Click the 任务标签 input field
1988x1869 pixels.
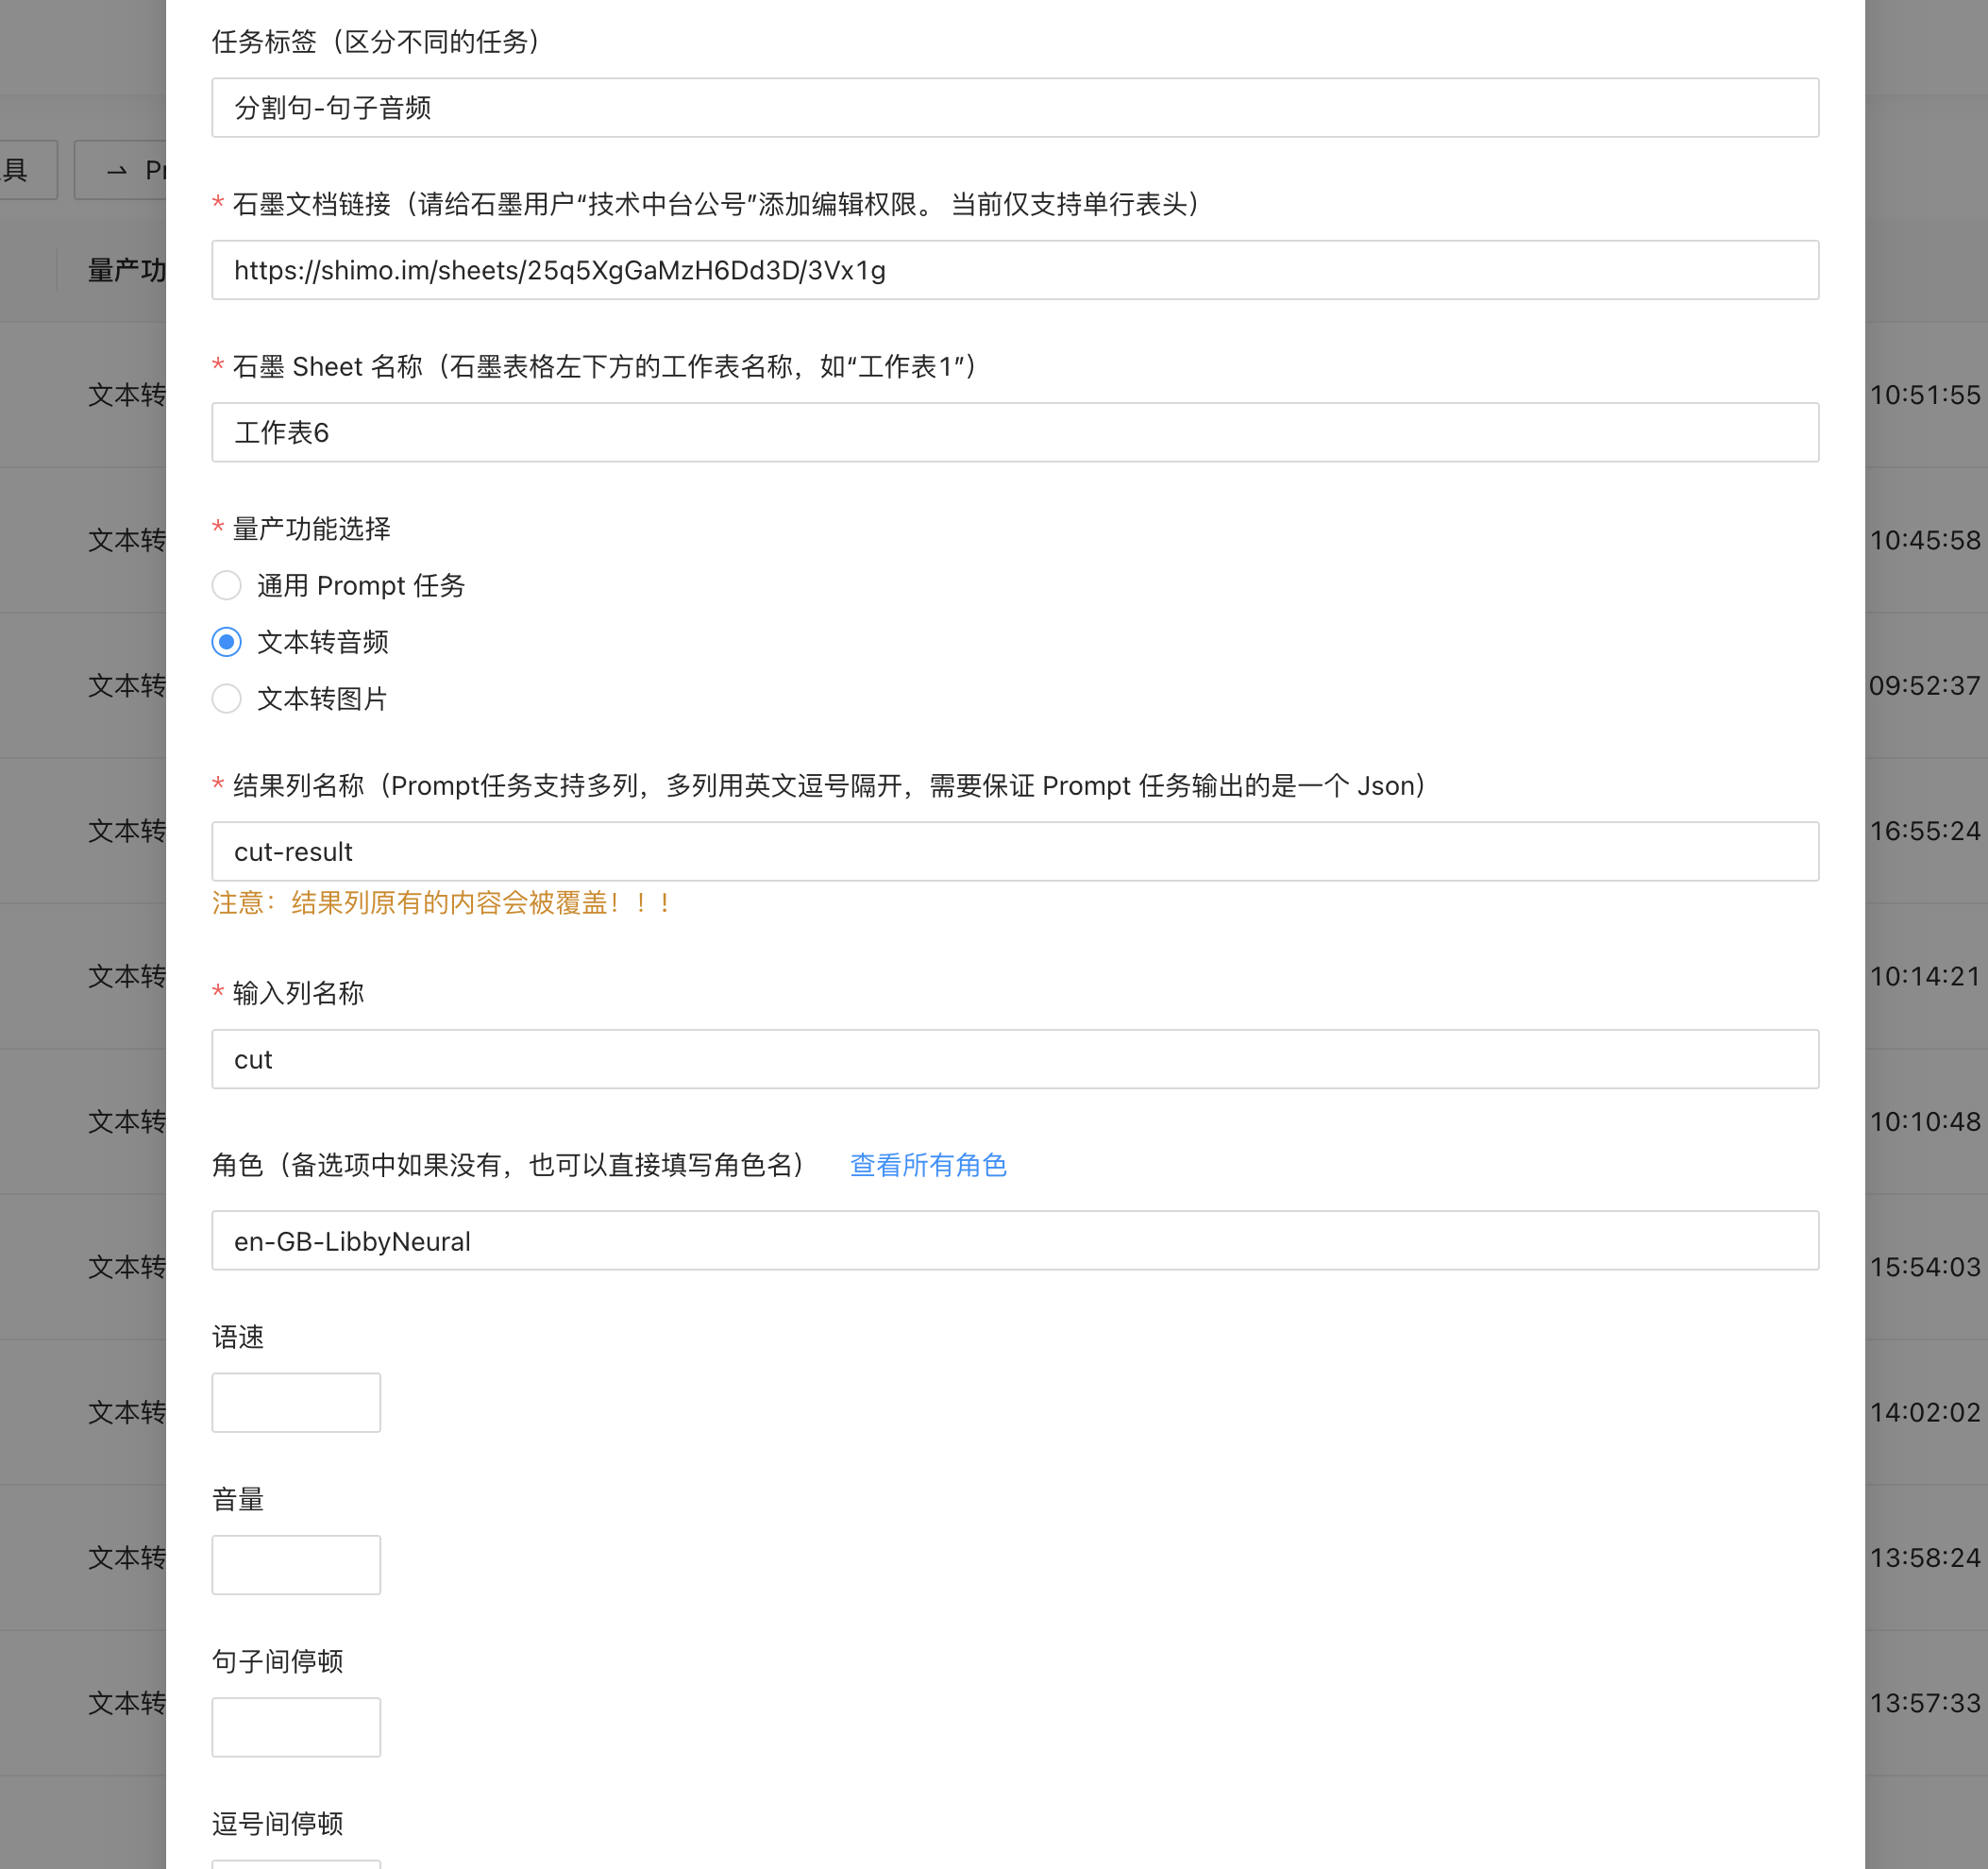click(x=1014, y=108)
